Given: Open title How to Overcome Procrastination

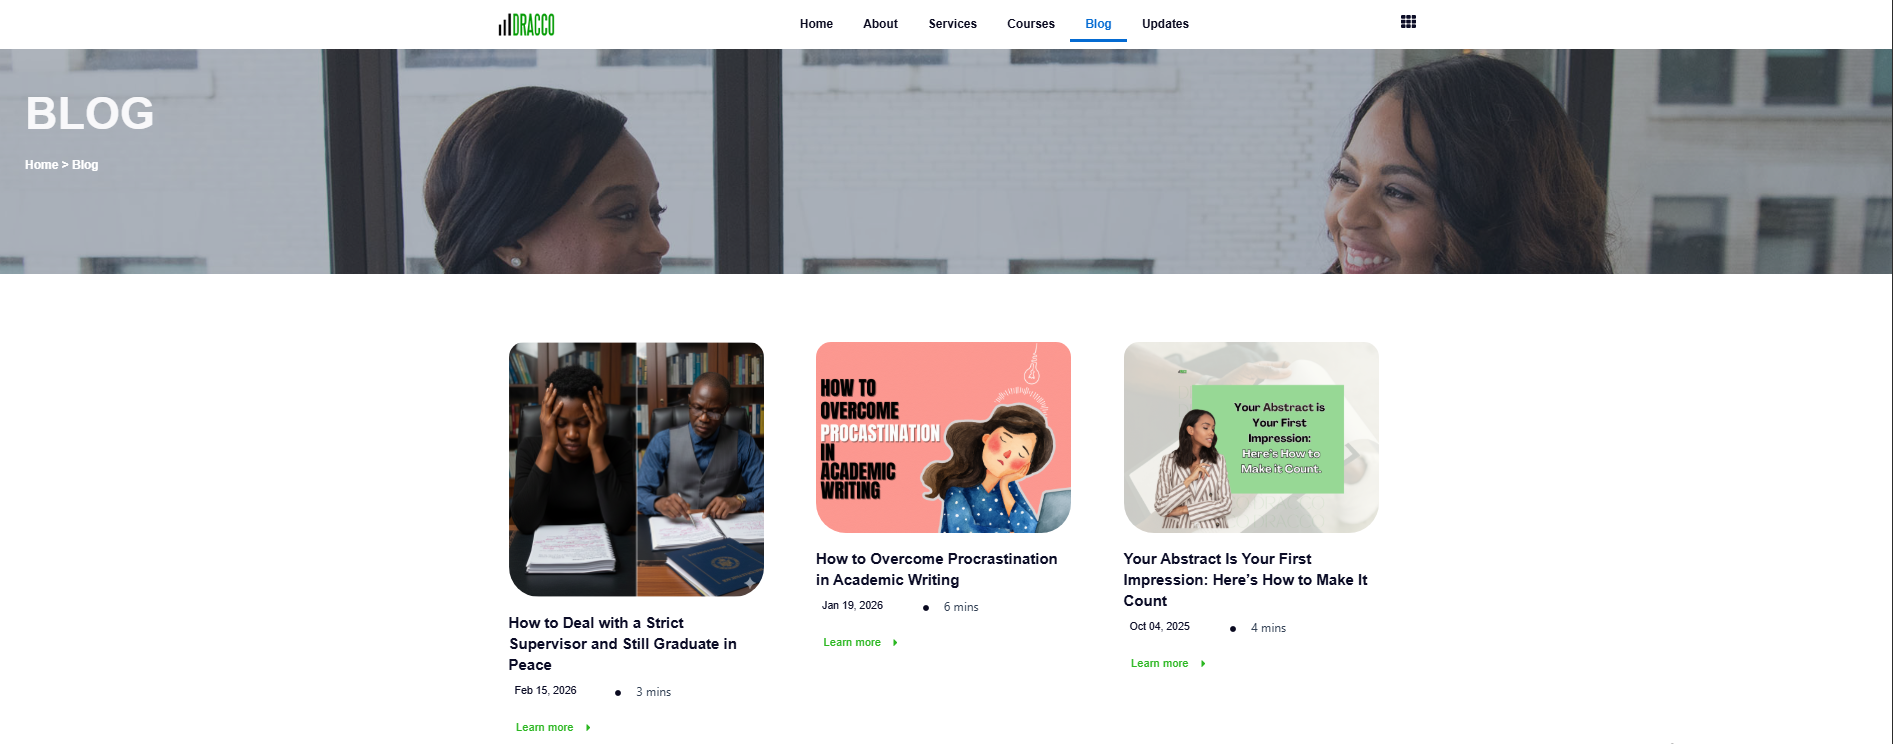Looking at the screenshot, I should click(x=936, y=569).
